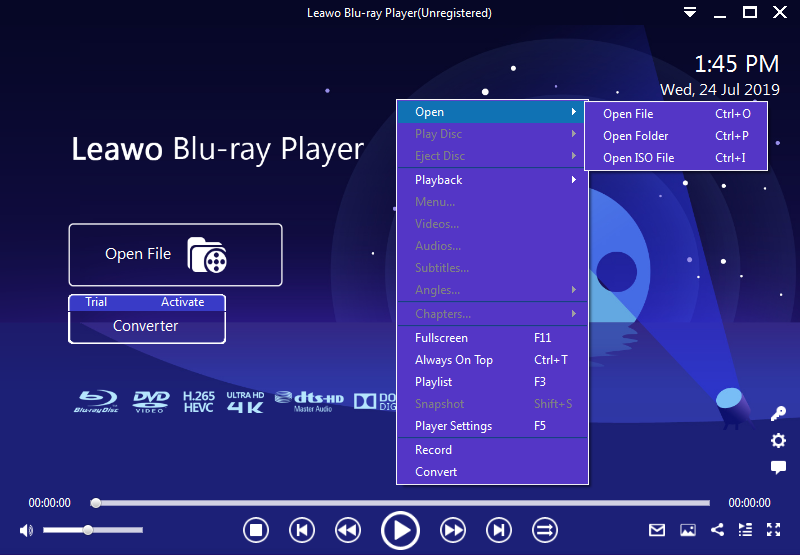Click the Subtitles... menu entry
The image size is (800, 555).
pyautogui.click(x=492, y=268)
